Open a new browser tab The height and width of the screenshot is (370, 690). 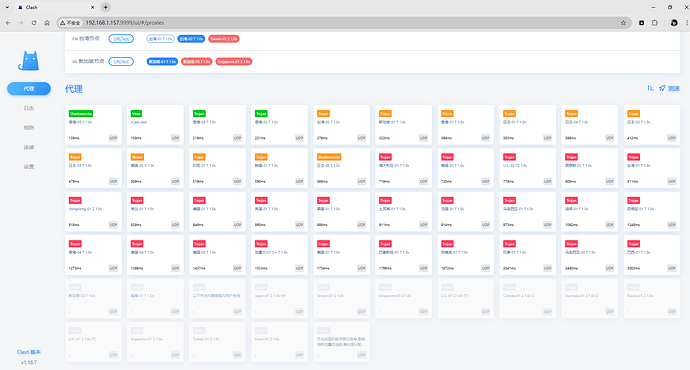tap(106, 7)
